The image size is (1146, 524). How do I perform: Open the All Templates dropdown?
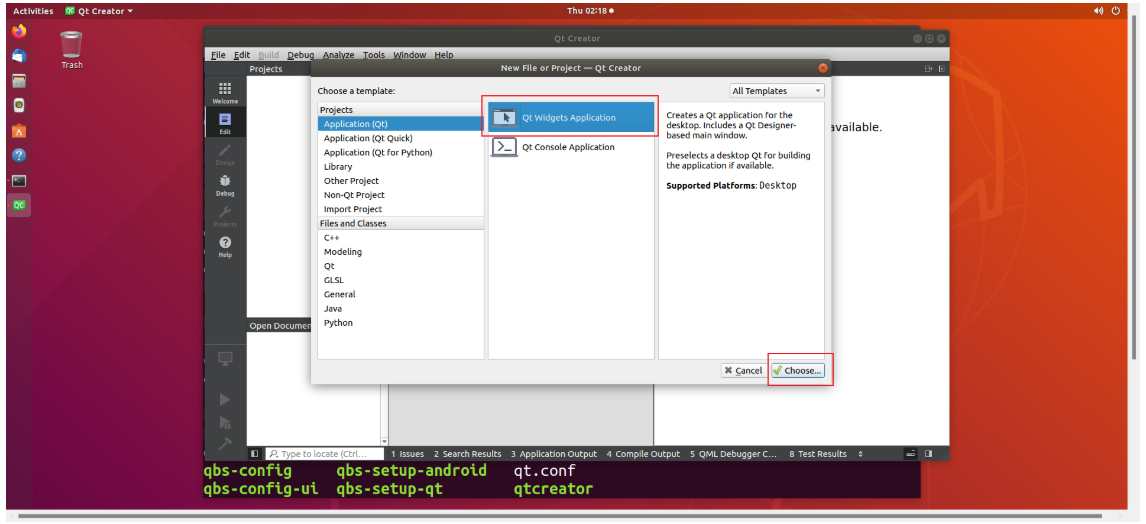[777, 91]
